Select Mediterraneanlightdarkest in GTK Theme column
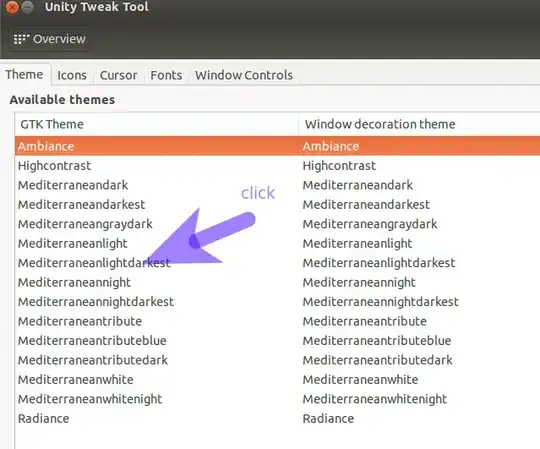Image resolution: width=540 pixels, height=449 pixels. tap(94, 263)
